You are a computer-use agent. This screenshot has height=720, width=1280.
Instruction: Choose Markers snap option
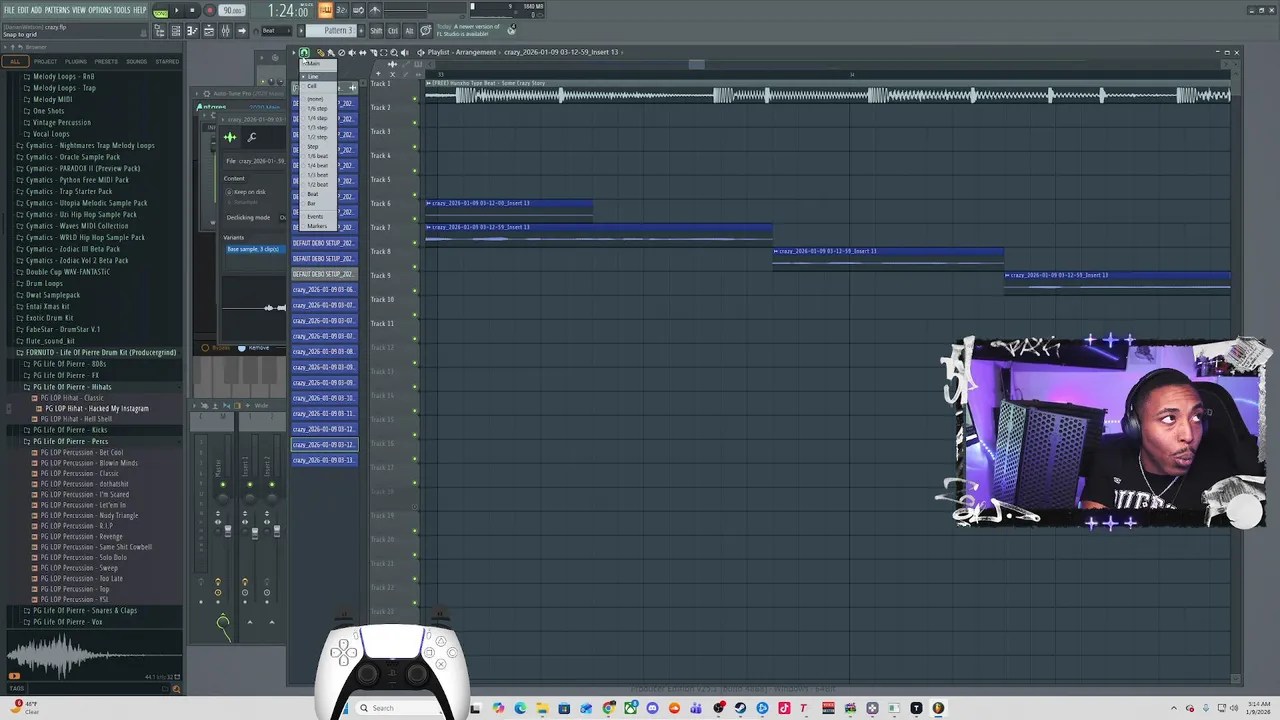317,226
